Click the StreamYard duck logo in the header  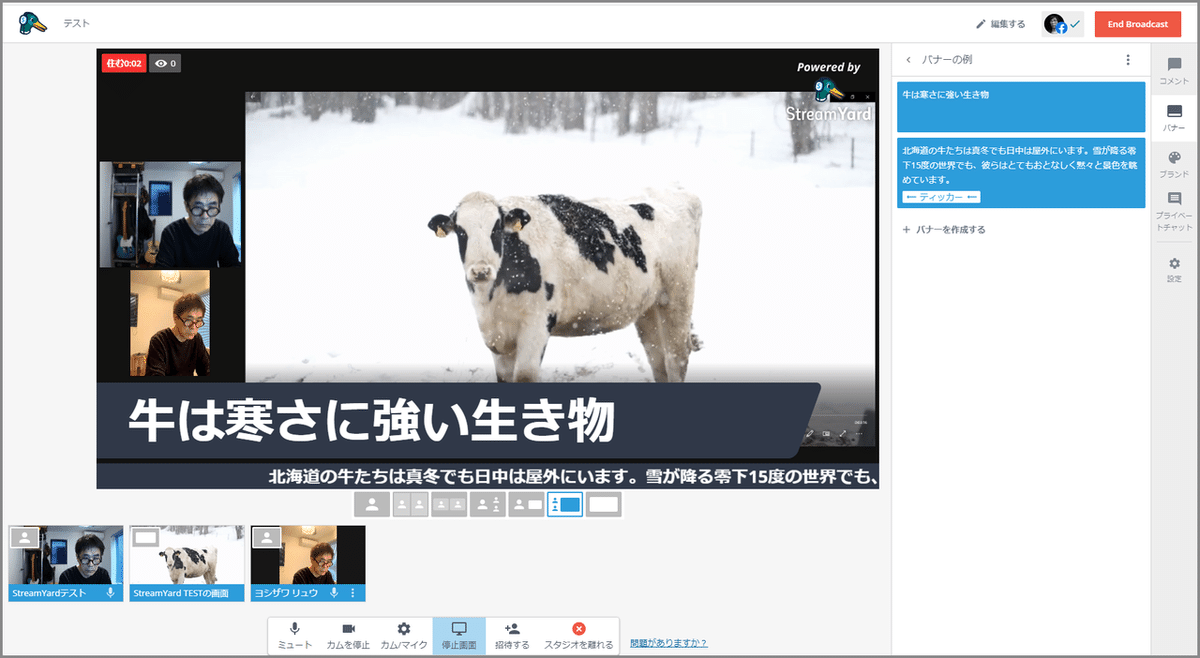tap(32, 23)
